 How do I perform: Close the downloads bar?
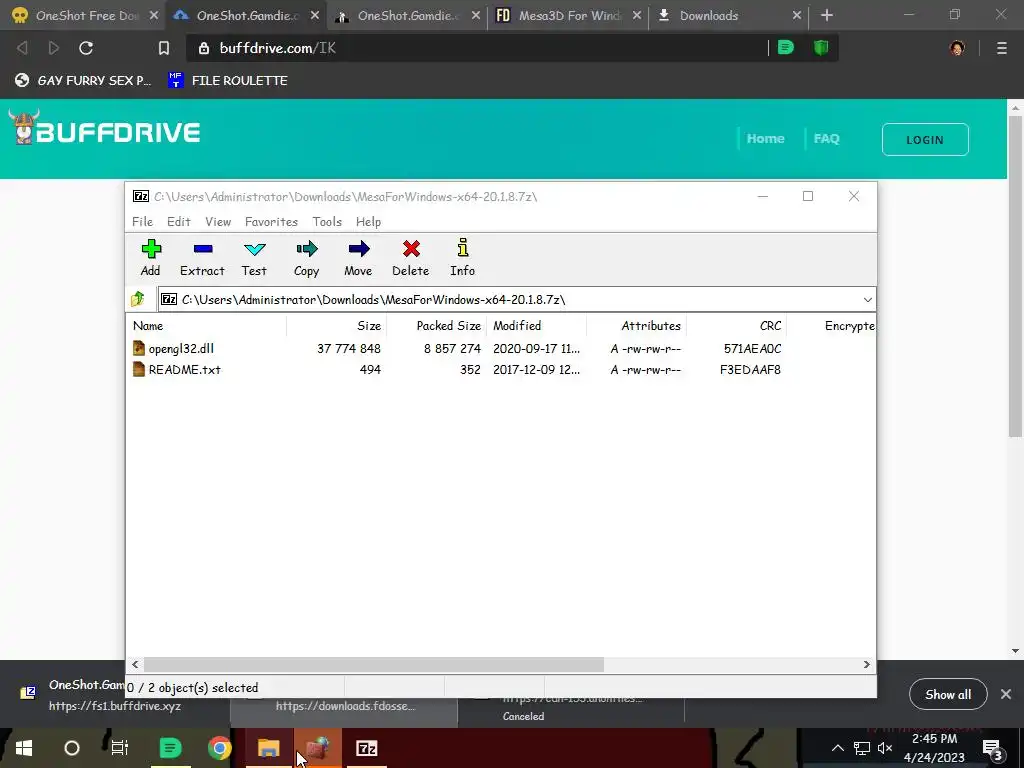[x=1006, y=694]
